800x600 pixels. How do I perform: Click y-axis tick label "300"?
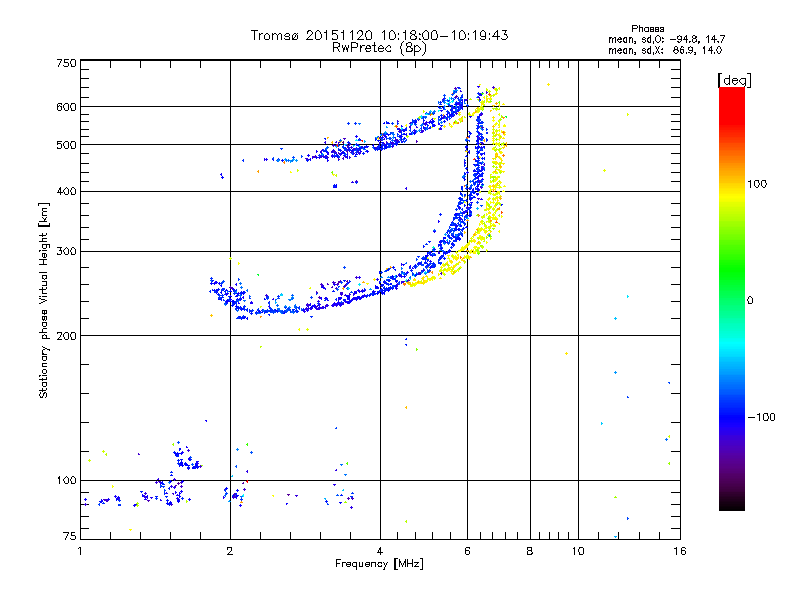pos(66,252)
